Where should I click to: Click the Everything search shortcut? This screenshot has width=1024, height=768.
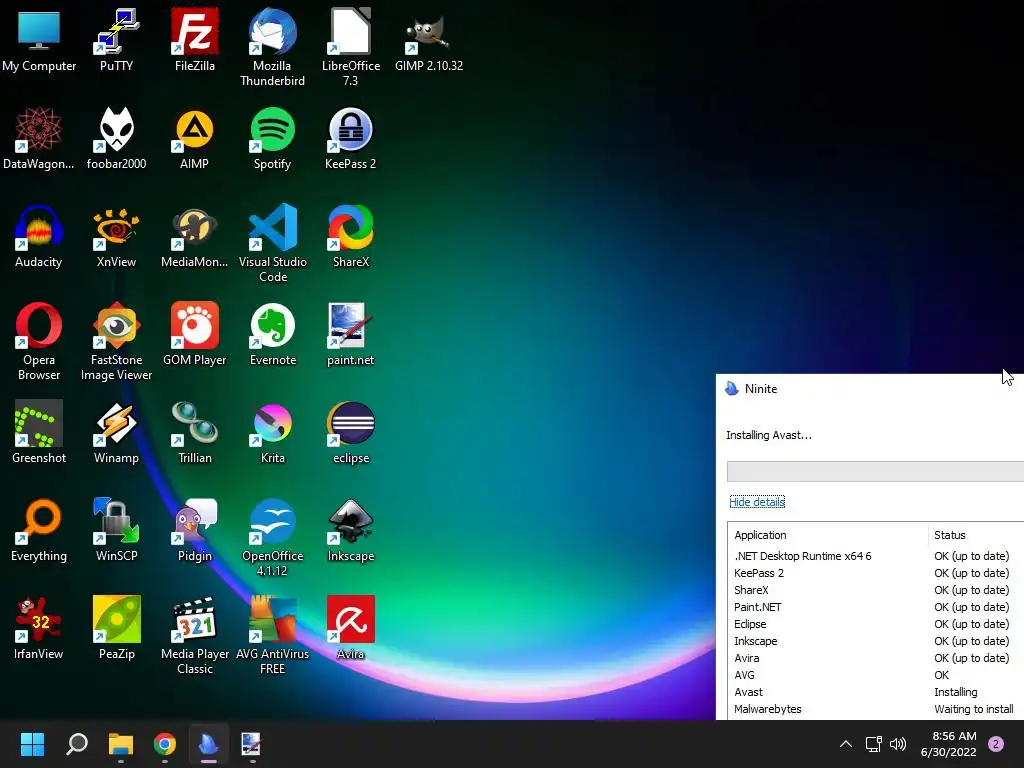click(x=39, y=530)
